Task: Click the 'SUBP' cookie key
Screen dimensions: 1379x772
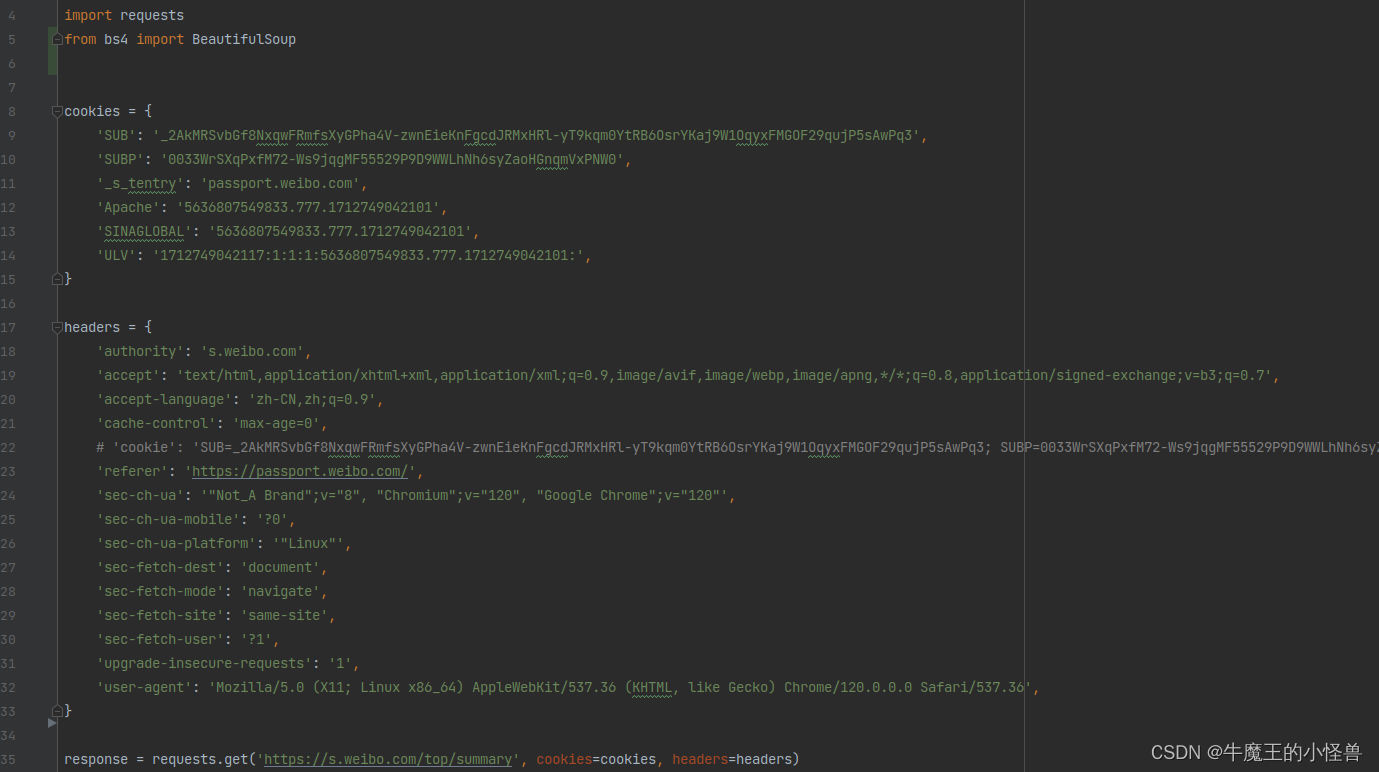Action: pyautogui.click(x=120, y=159)
